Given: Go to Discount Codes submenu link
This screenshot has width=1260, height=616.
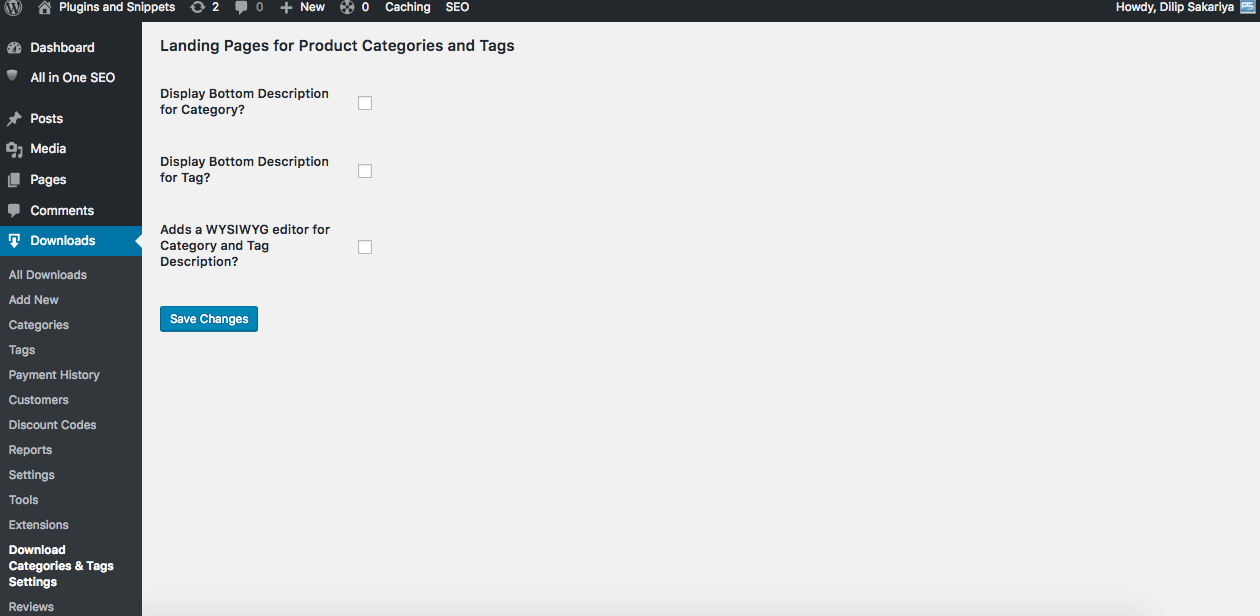Looking at the screenshot, I should coord(52,425).
